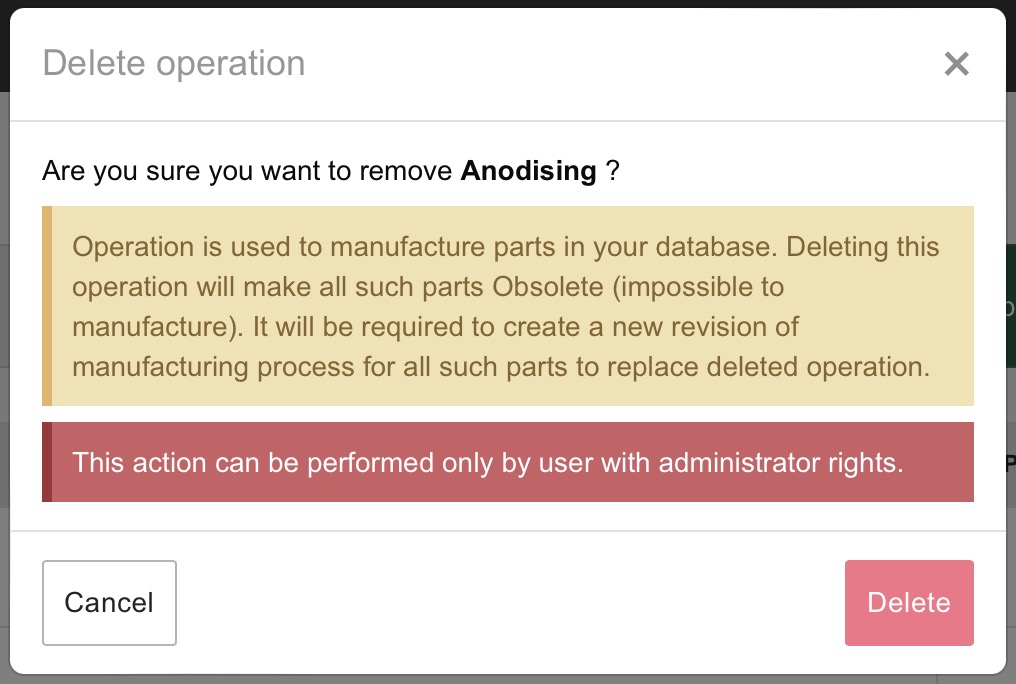
Task: Click the dark backdrop above the dialog
Action: [x=508, y=4]
